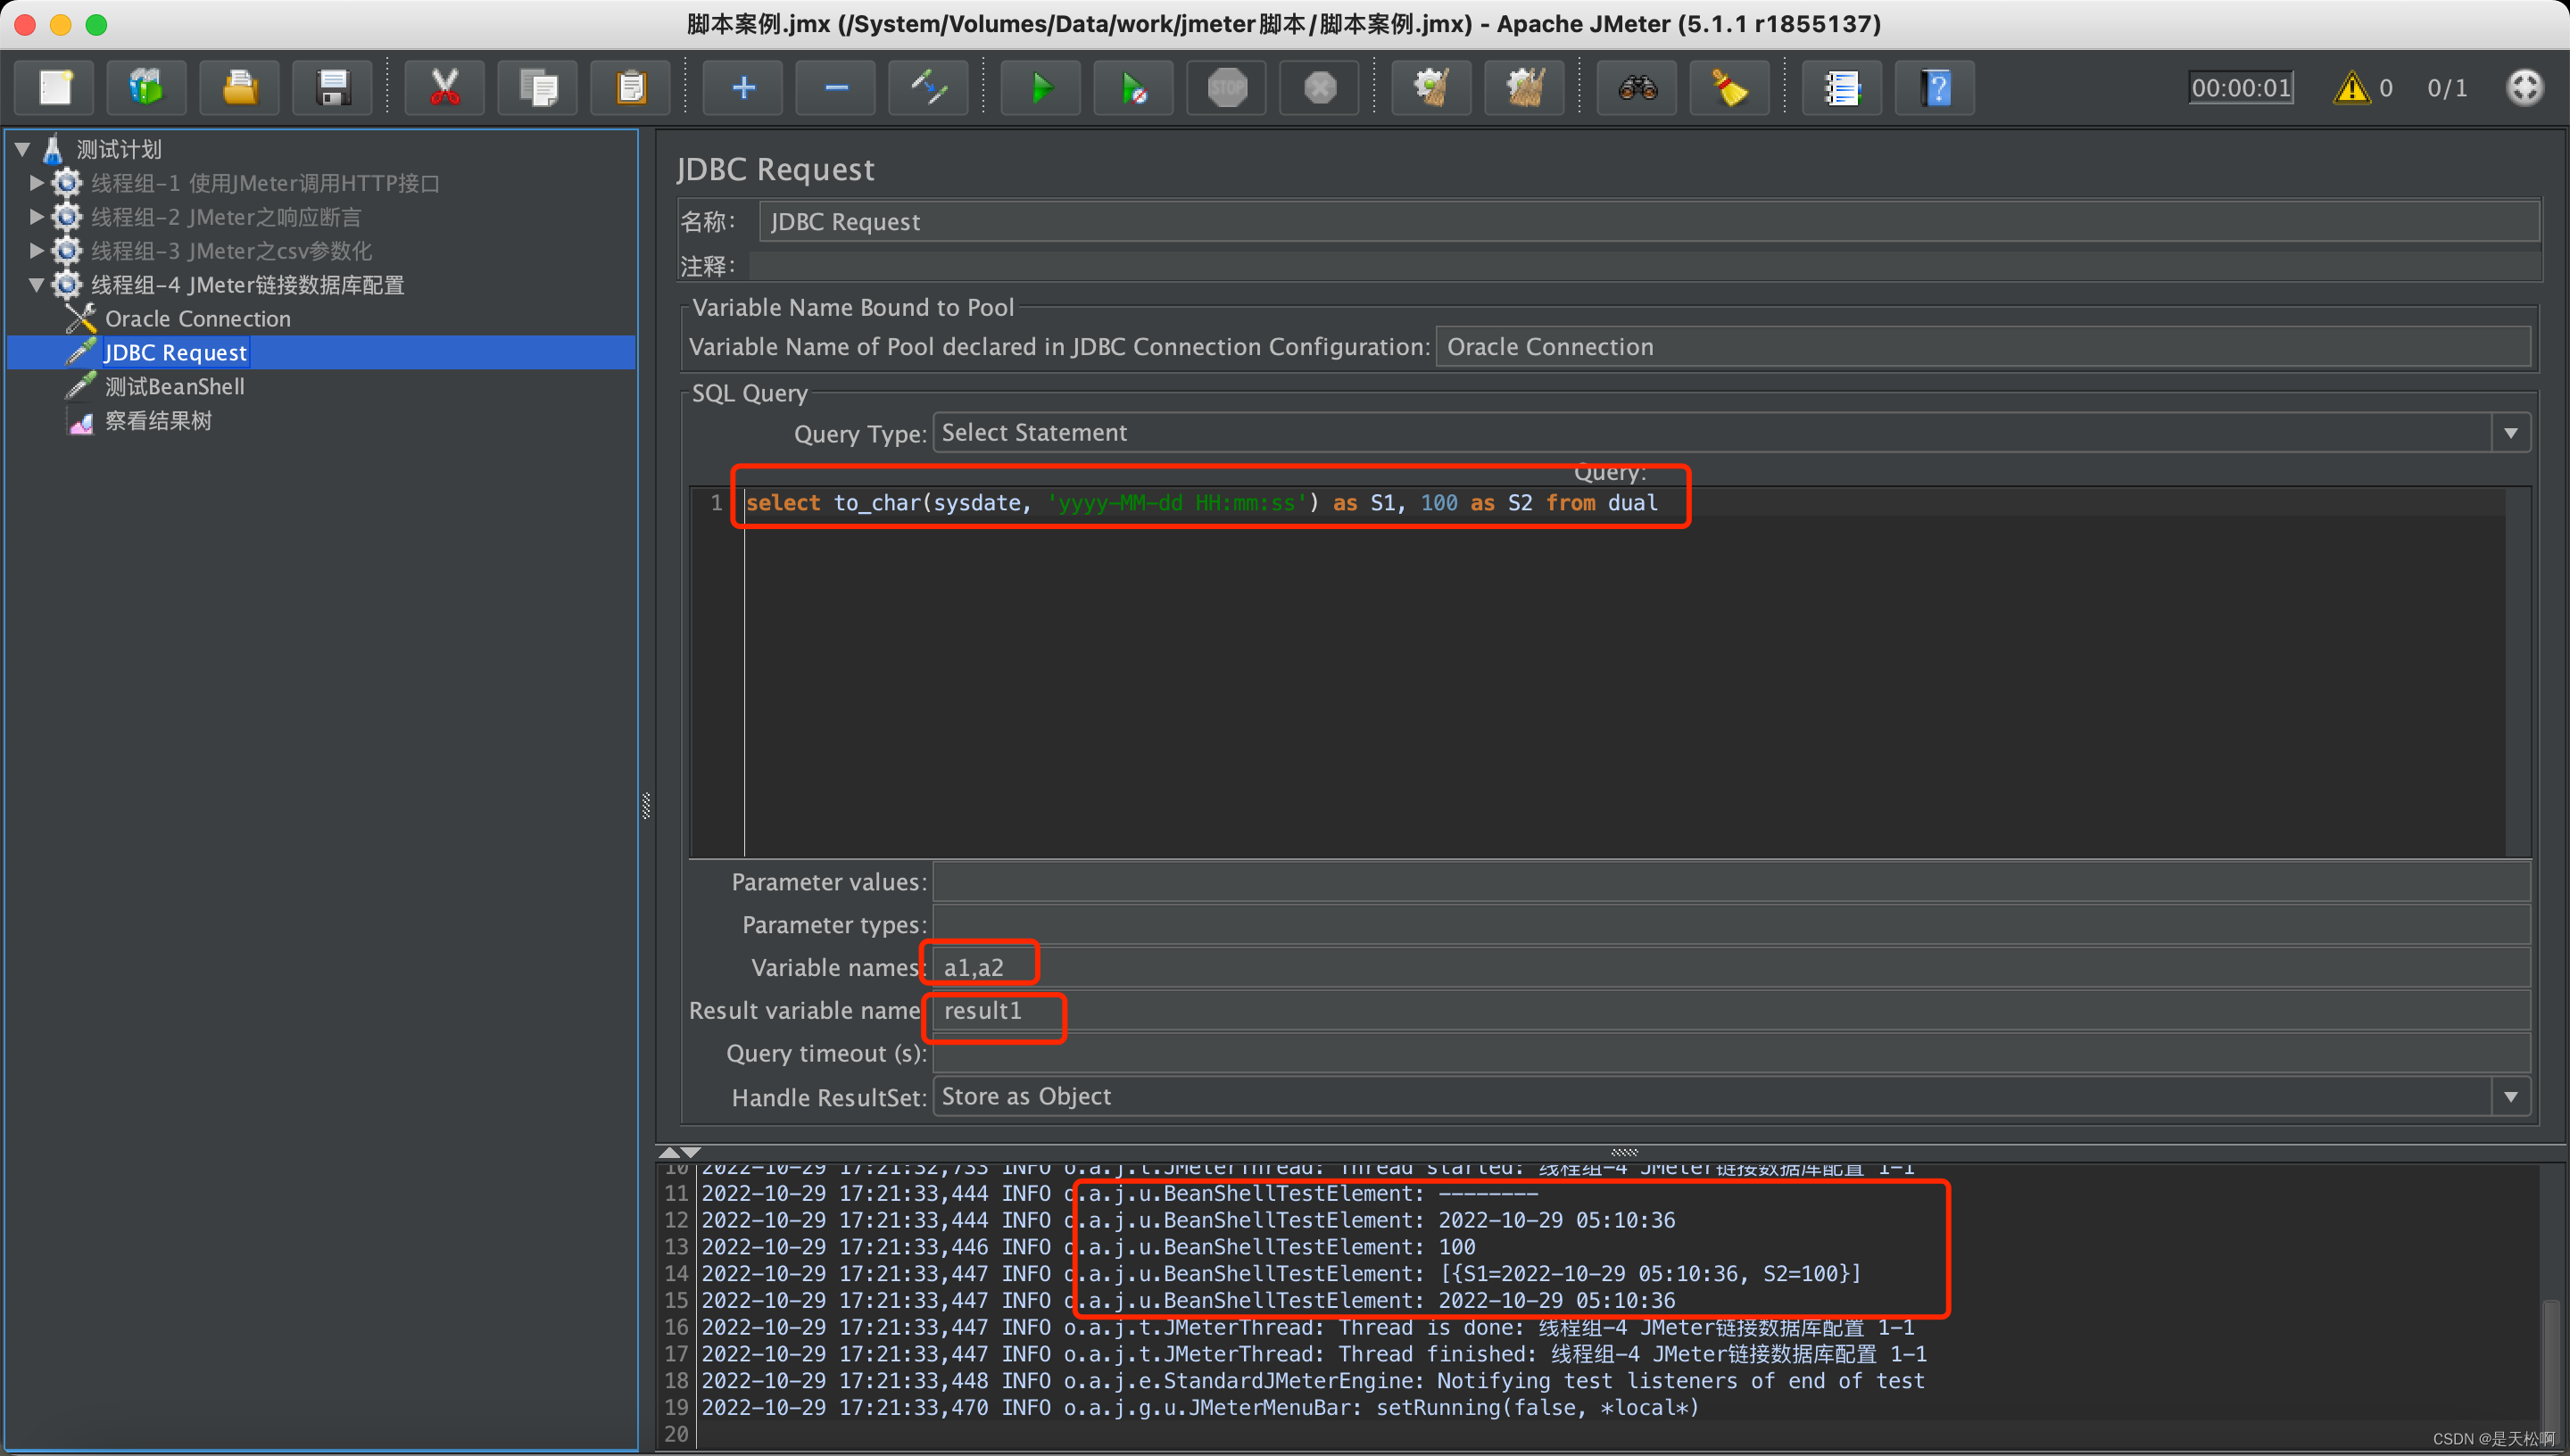Expand 线程组-2 thread group node
This screenshot has width=2570, height=1456.
[x=37, y=217]
